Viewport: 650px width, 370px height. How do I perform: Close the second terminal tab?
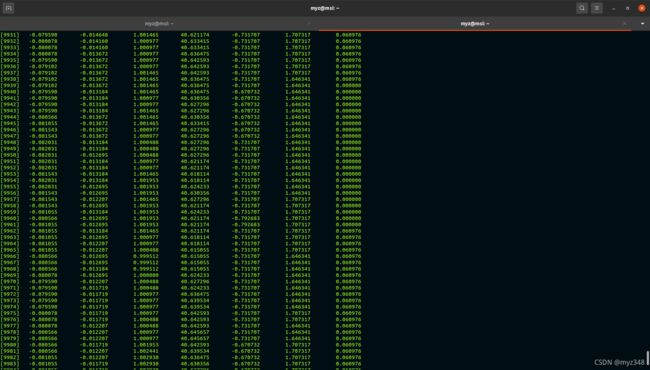[625, 24]
